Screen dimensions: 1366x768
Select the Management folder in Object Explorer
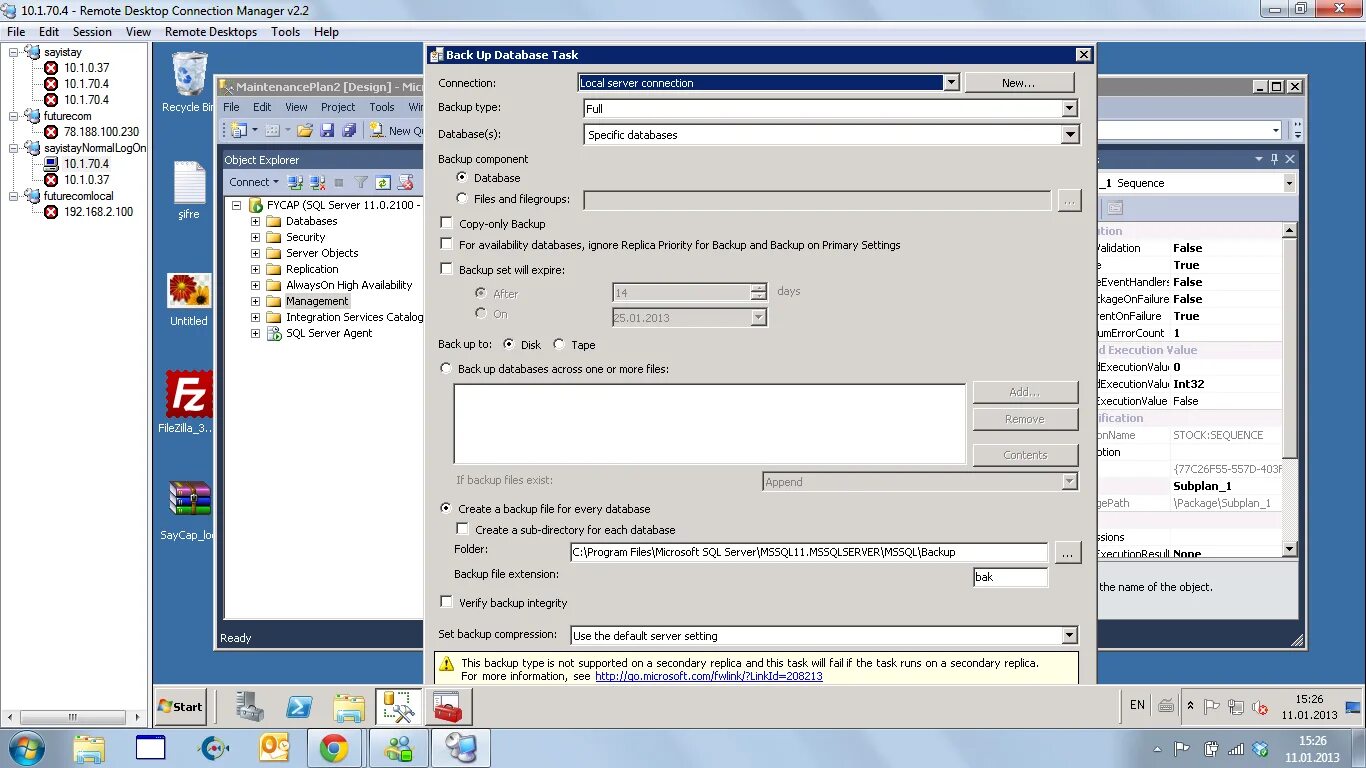(317, 301)
